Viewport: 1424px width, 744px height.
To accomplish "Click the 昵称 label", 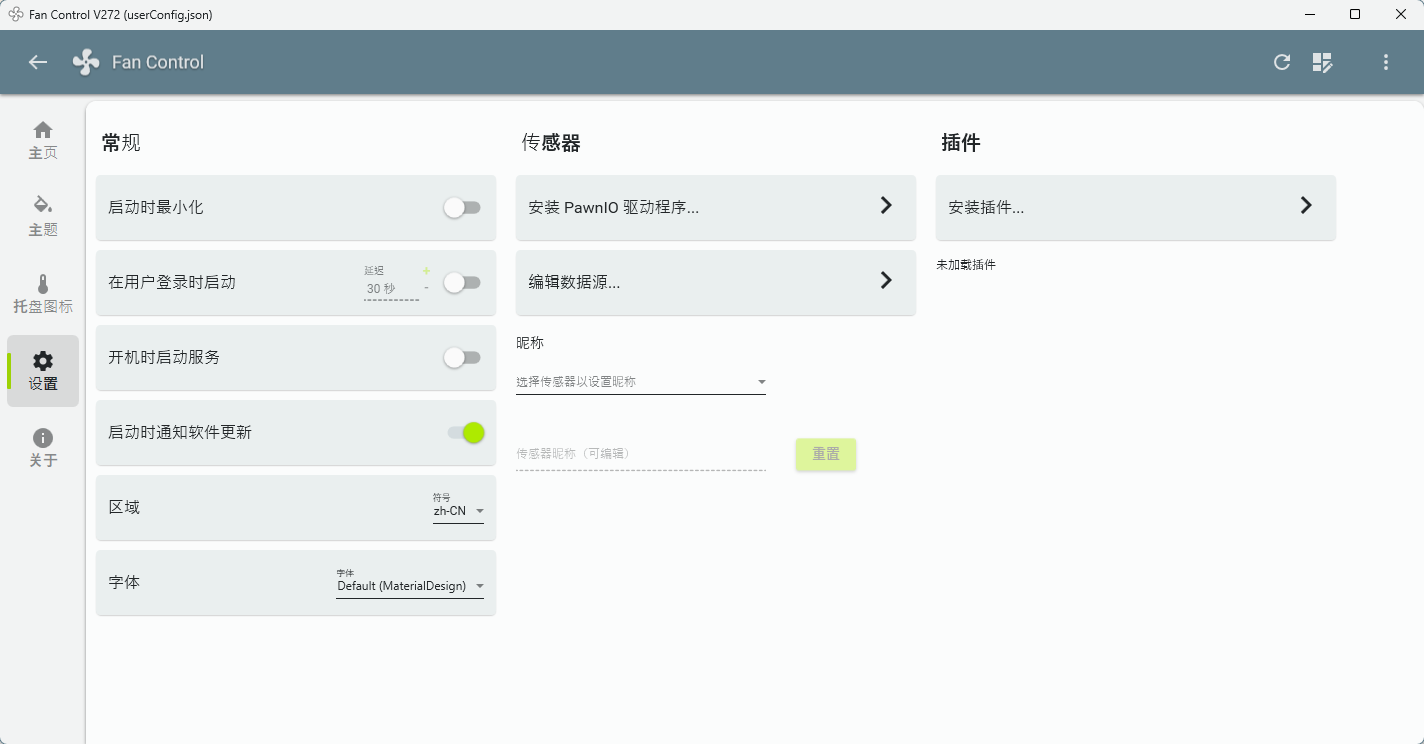I will (x=530, y=343).
